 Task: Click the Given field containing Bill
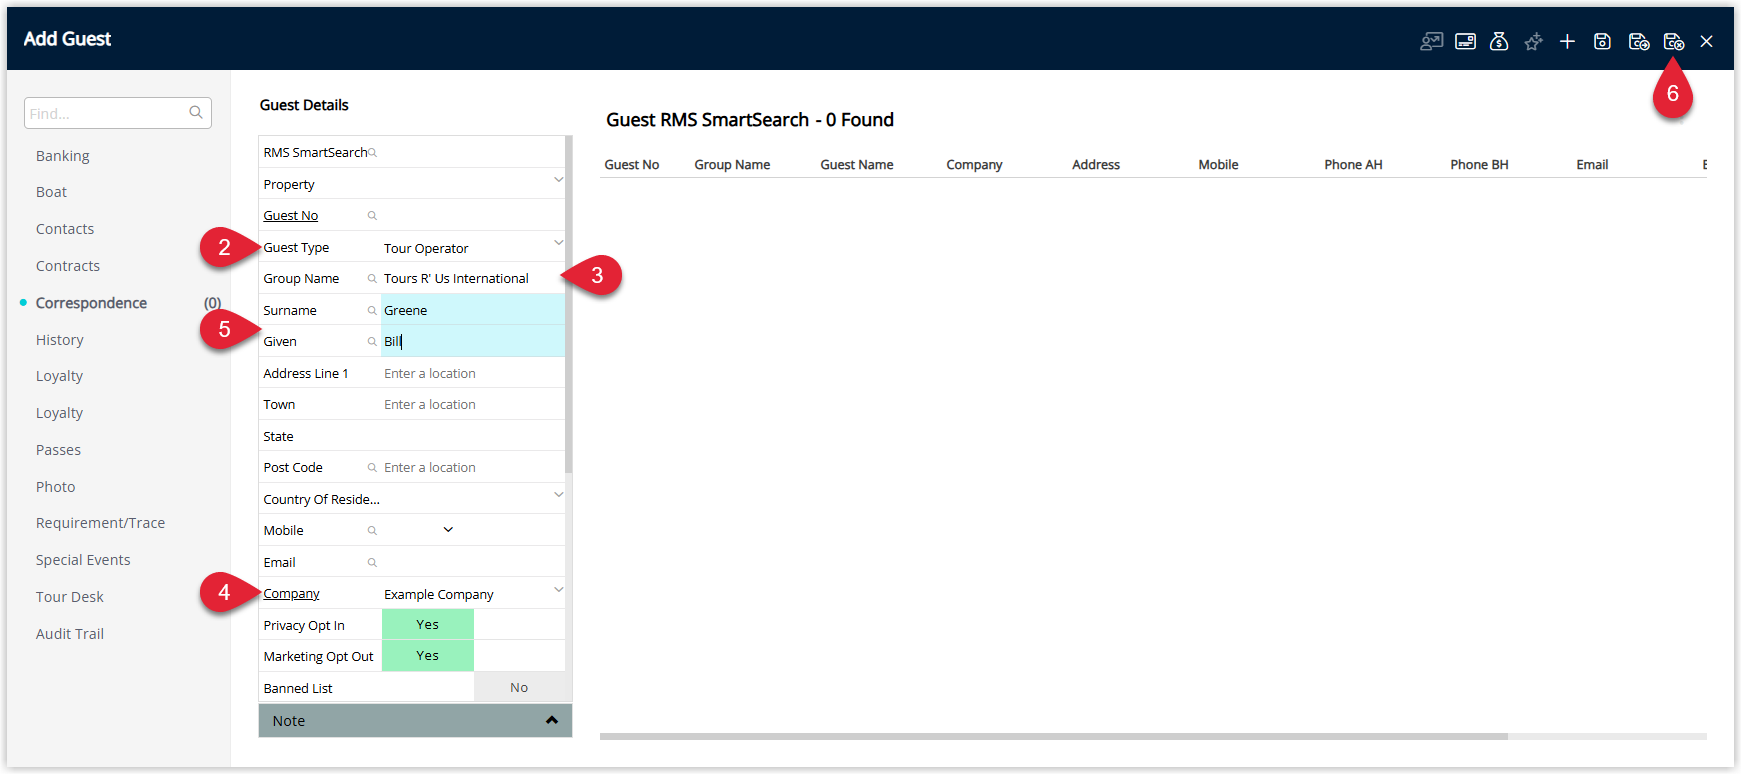click(473, 342)
